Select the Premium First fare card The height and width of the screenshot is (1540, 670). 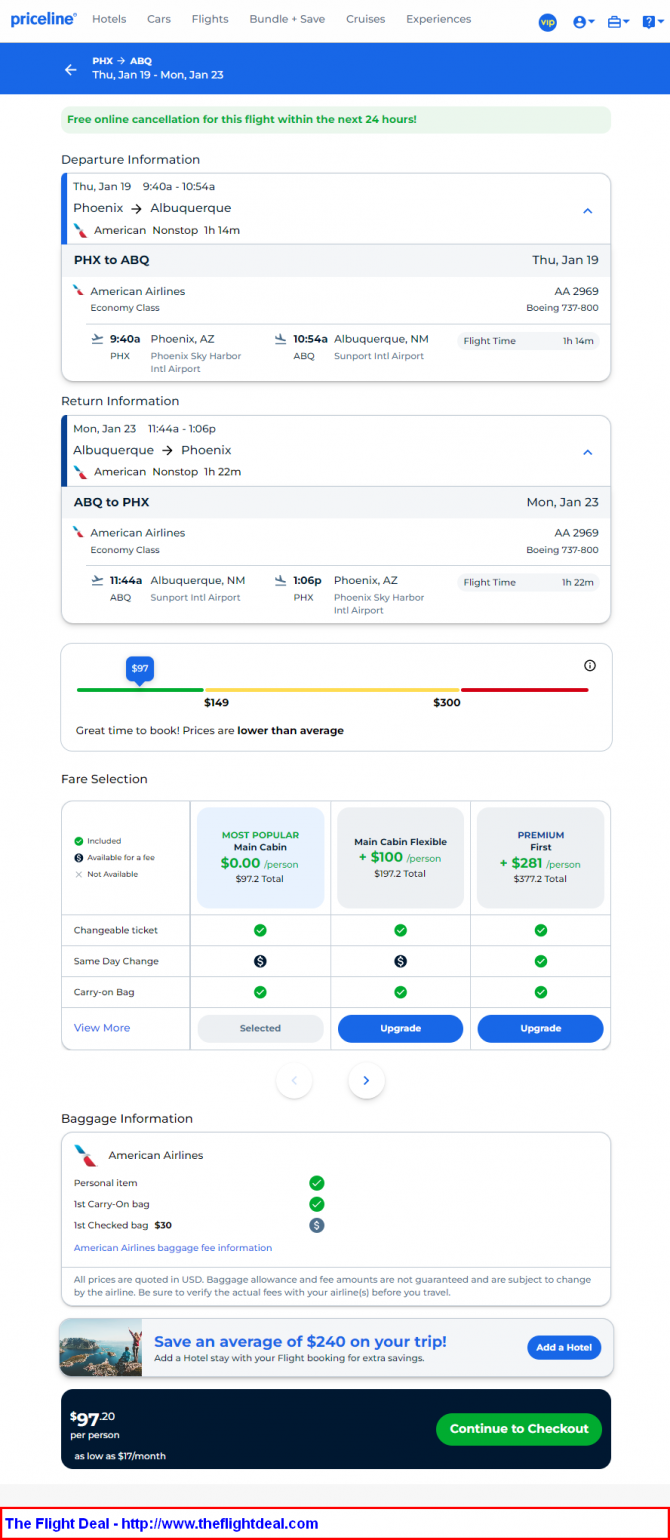(x=541, y=857)
